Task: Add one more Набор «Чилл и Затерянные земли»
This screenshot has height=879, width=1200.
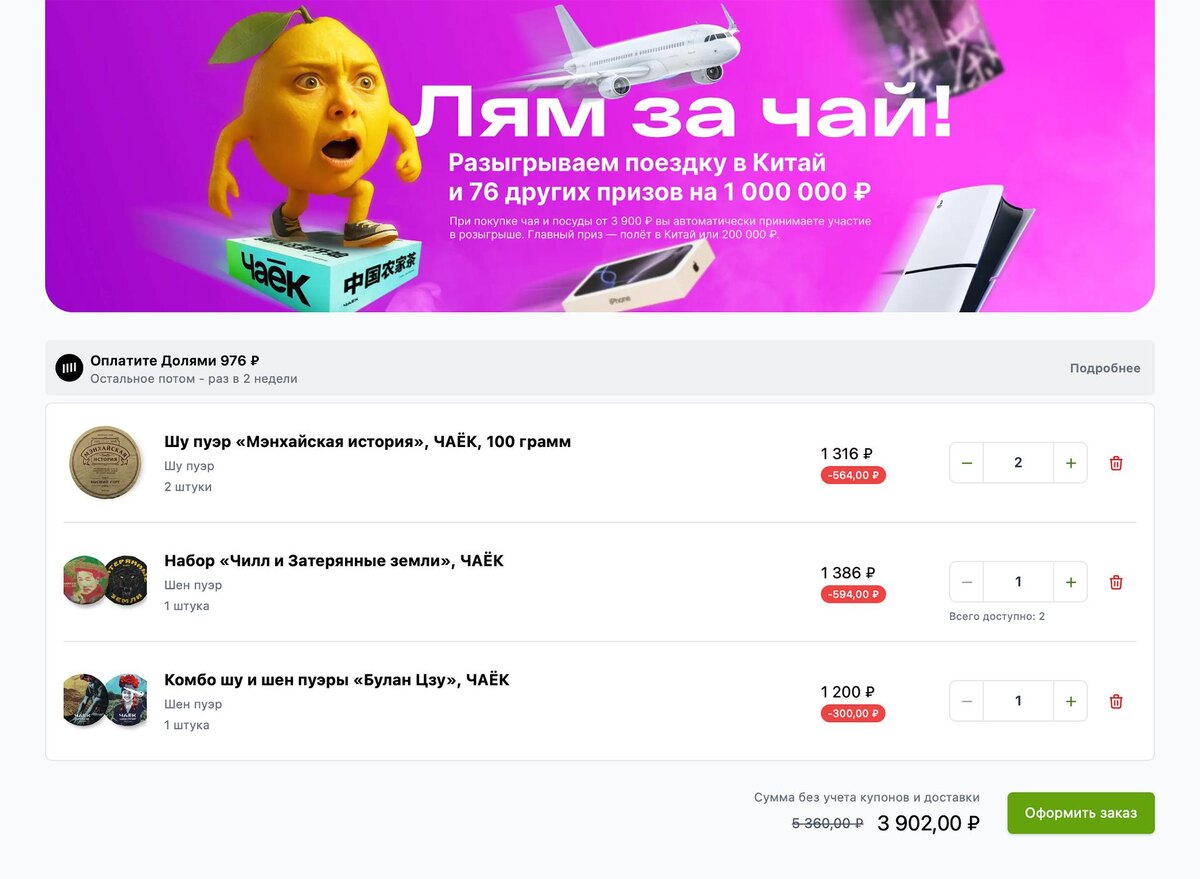Action: click(x=1070, y=582)
